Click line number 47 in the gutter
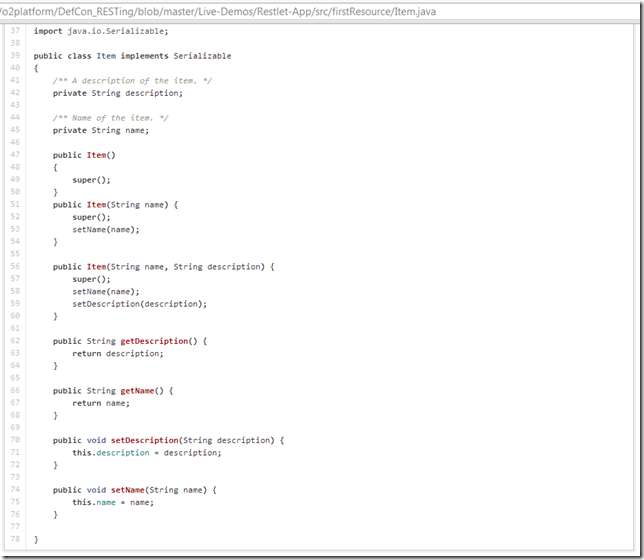Image resolution: width=644 pixels, height=560 pixels. coord(15,154)
